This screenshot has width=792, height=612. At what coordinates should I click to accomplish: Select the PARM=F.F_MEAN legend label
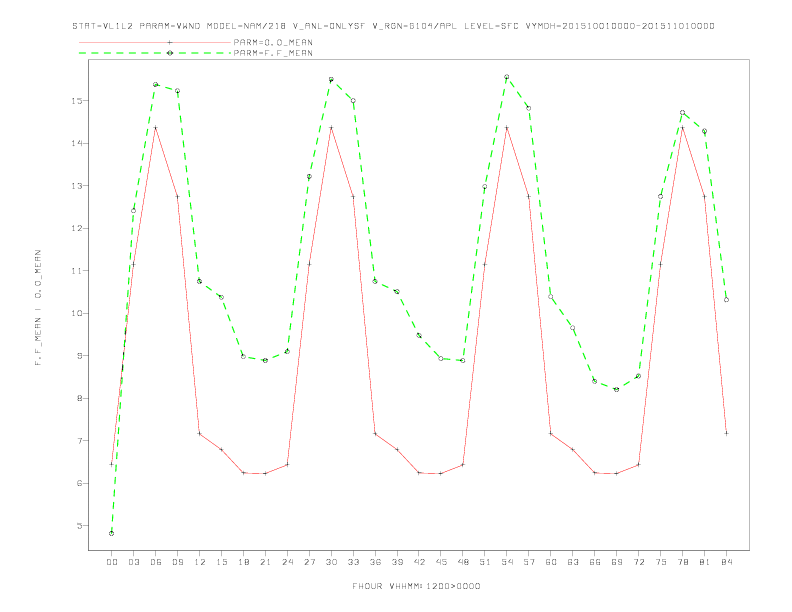[273, 53]
